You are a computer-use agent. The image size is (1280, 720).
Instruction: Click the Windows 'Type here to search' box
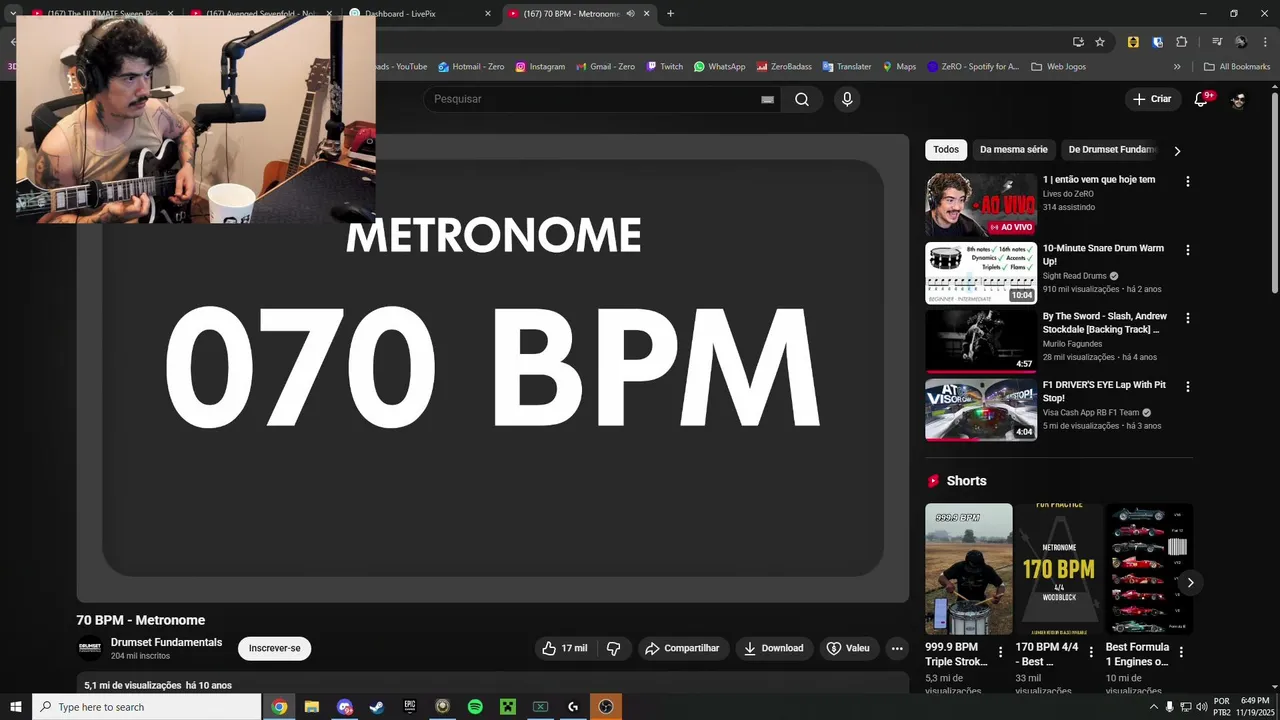pos(147,707)
